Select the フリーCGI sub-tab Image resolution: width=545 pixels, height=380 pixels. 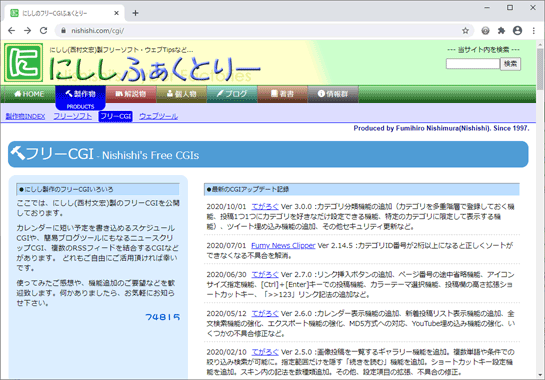(115, 116)
